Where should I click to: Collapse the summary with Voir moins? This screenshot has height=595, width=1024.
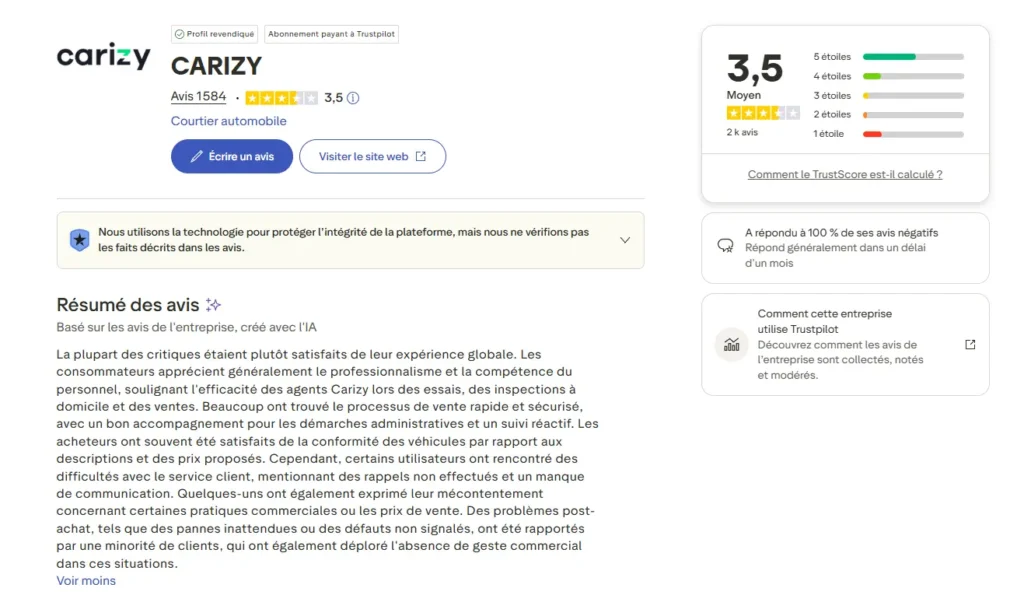click(85, 580)
